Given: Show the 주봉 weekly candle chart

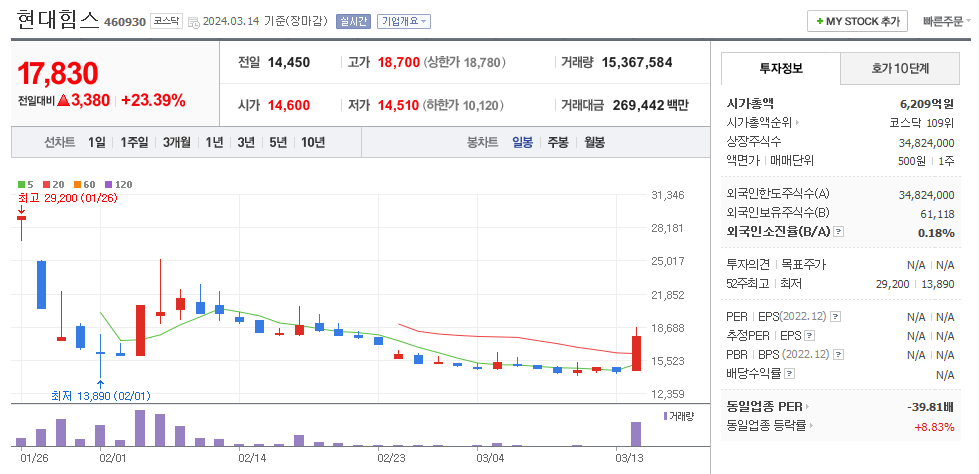Looking at the screenshot, I should click(558, 142).
